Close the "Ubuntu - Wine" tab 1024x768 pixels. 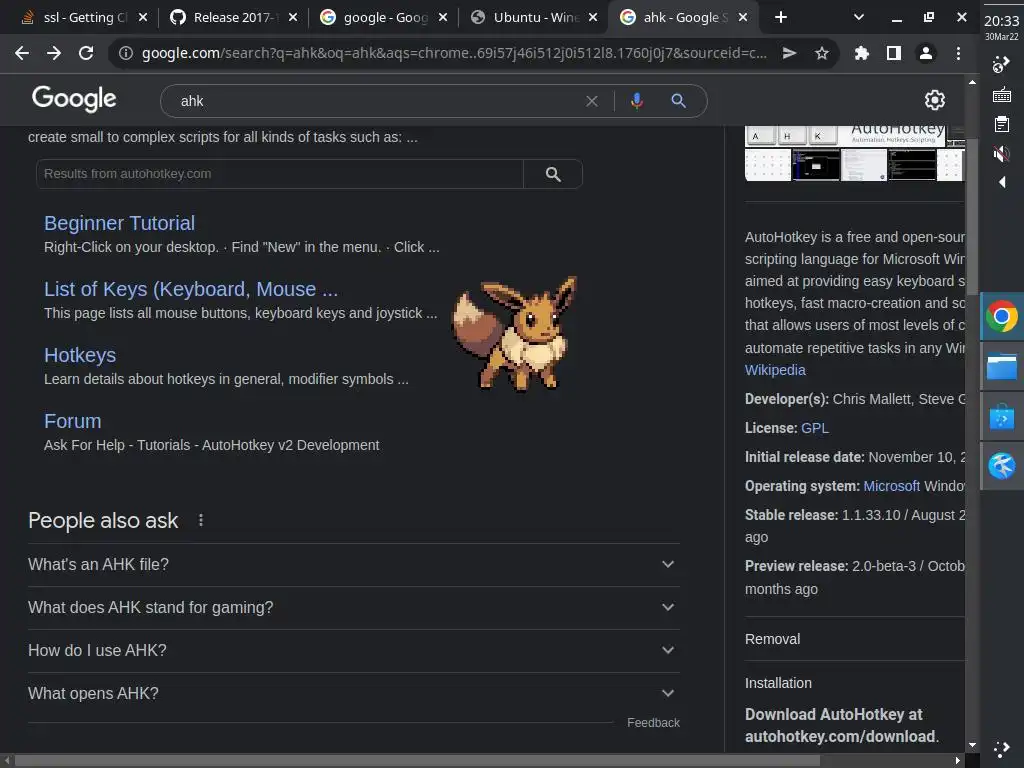(592, 18)
